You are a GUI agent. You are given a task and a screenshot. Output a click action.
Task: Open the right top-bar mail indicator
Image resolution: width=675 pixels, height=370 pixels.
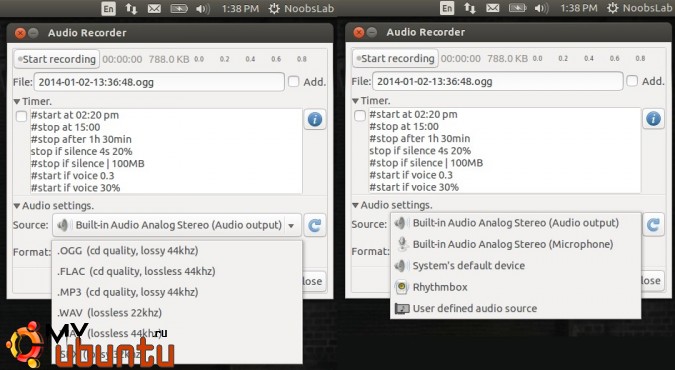(492, 8)
